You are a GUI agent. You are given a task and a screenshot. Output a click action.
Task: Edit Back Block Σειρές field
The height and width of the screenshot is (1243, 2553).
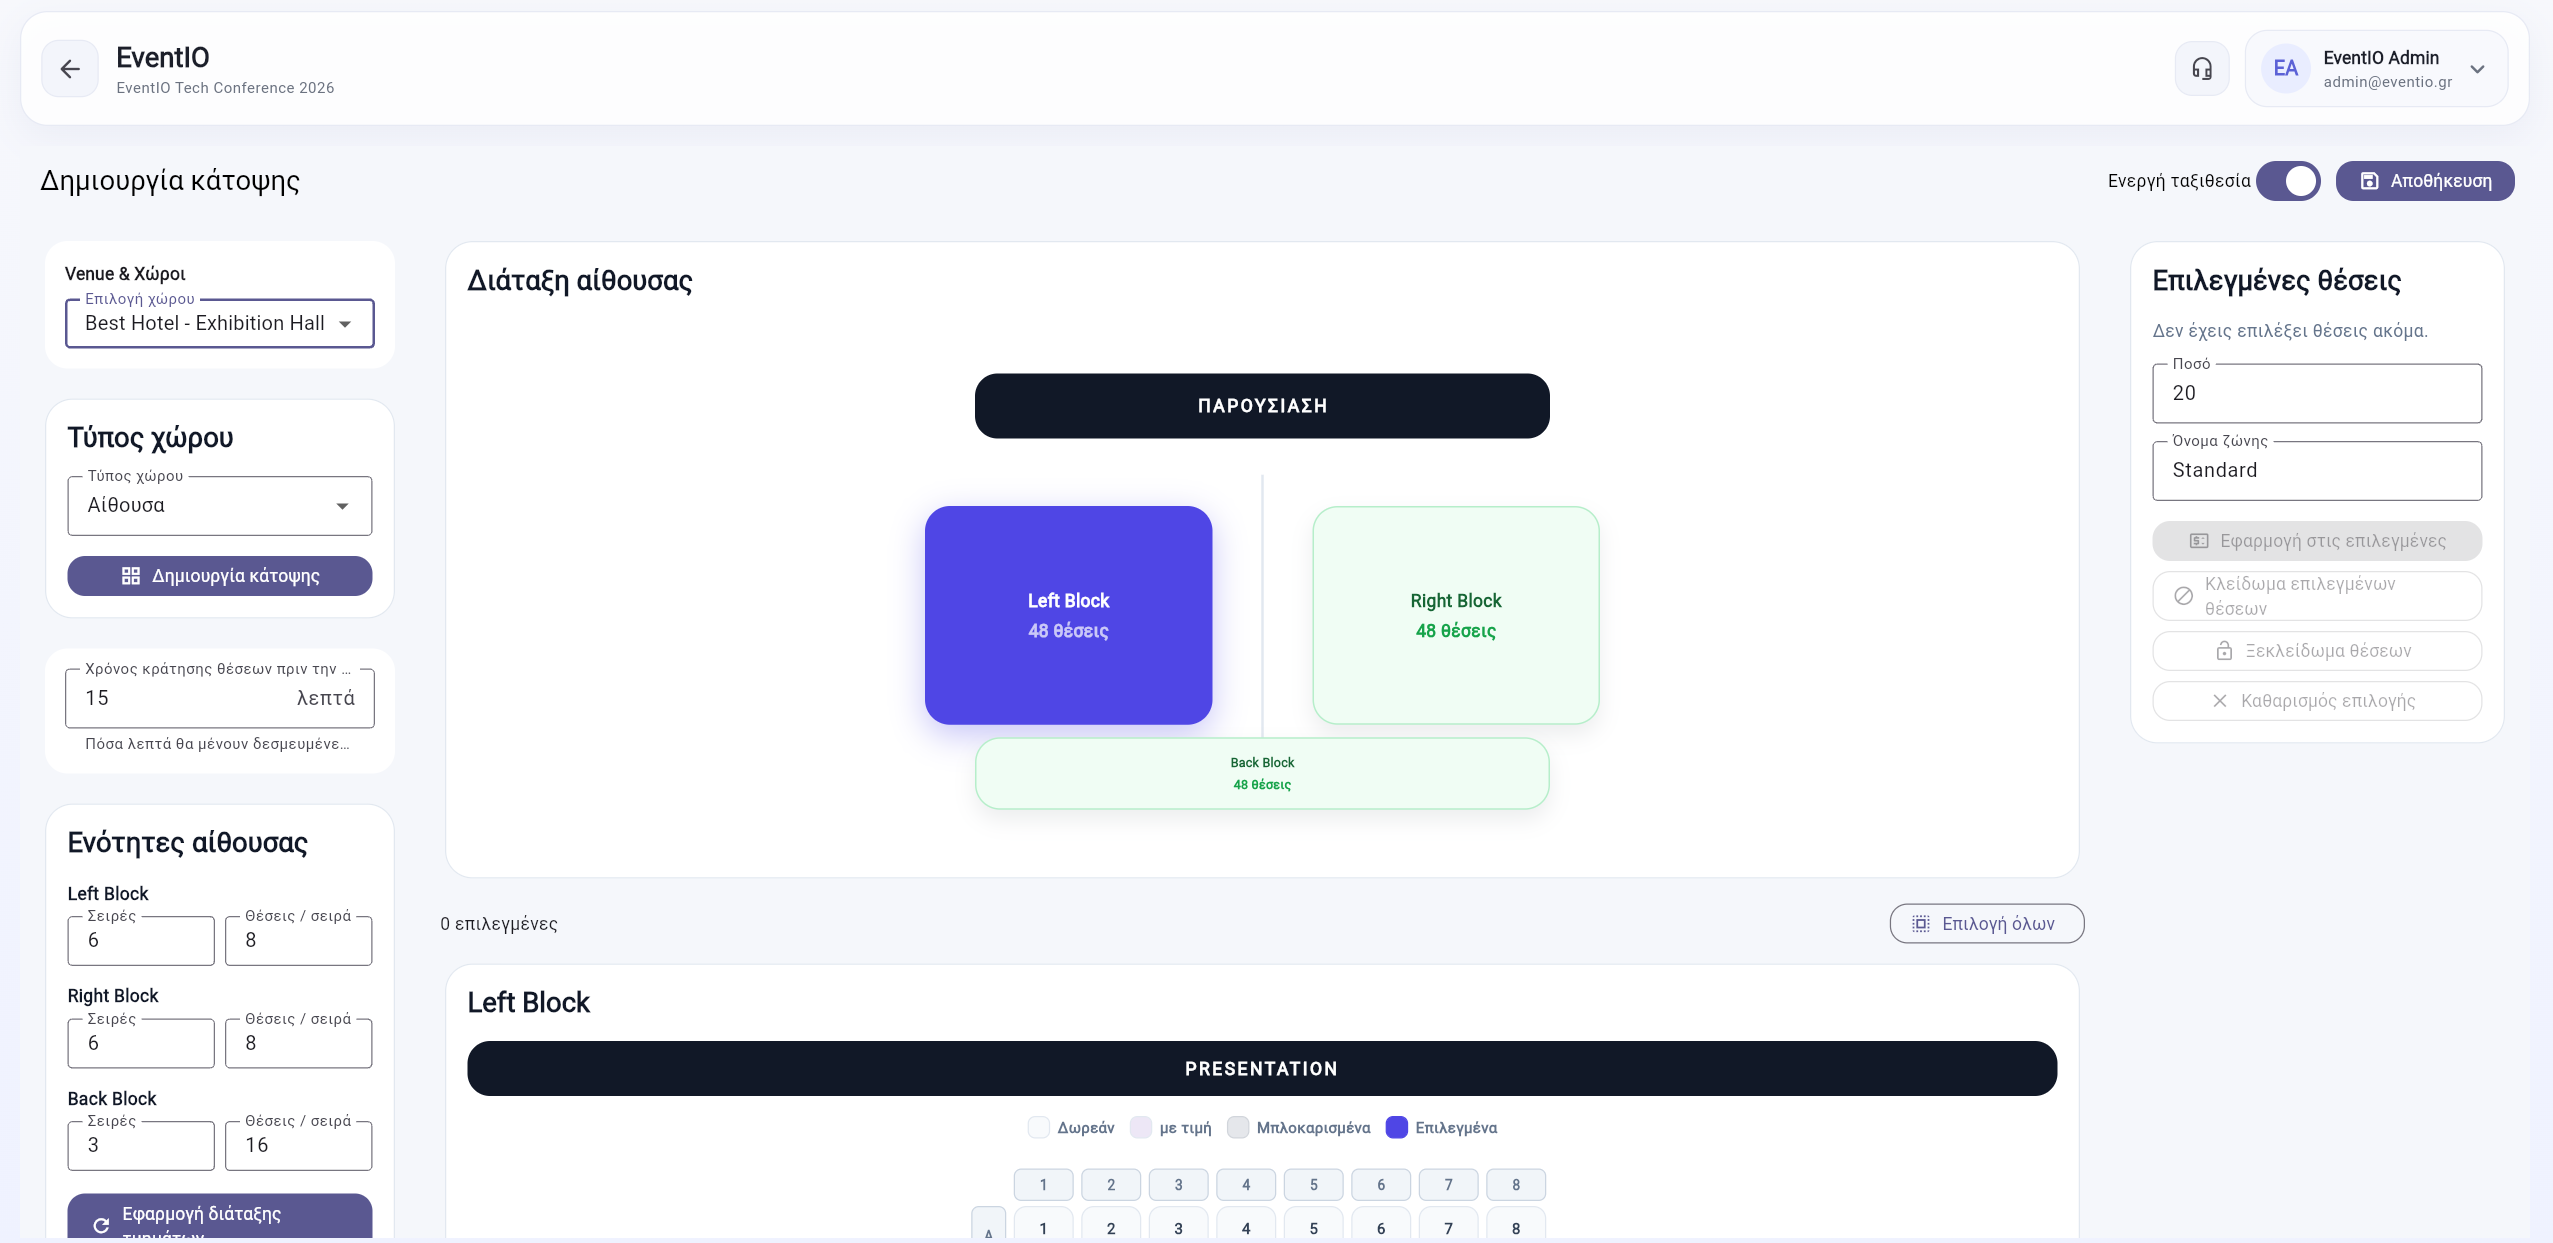pyautogui.click(x=141, y=1145)
